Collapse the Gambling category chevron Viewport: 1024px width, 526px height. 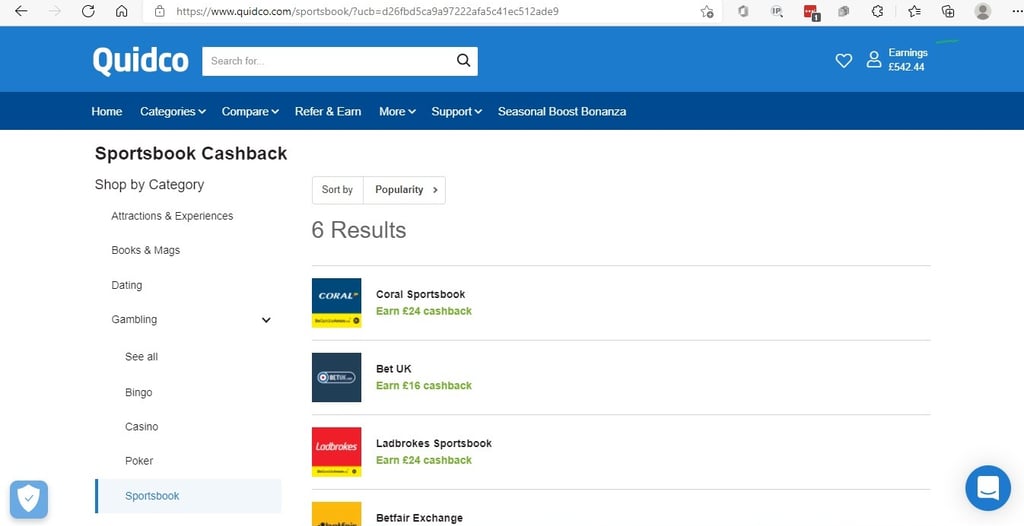[x=266, y=320]
